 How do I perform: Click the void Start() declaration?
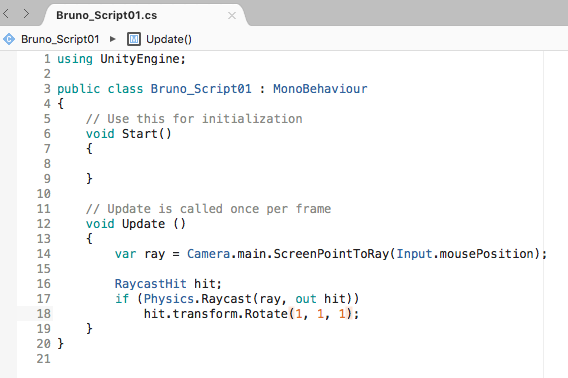[129, 134]
